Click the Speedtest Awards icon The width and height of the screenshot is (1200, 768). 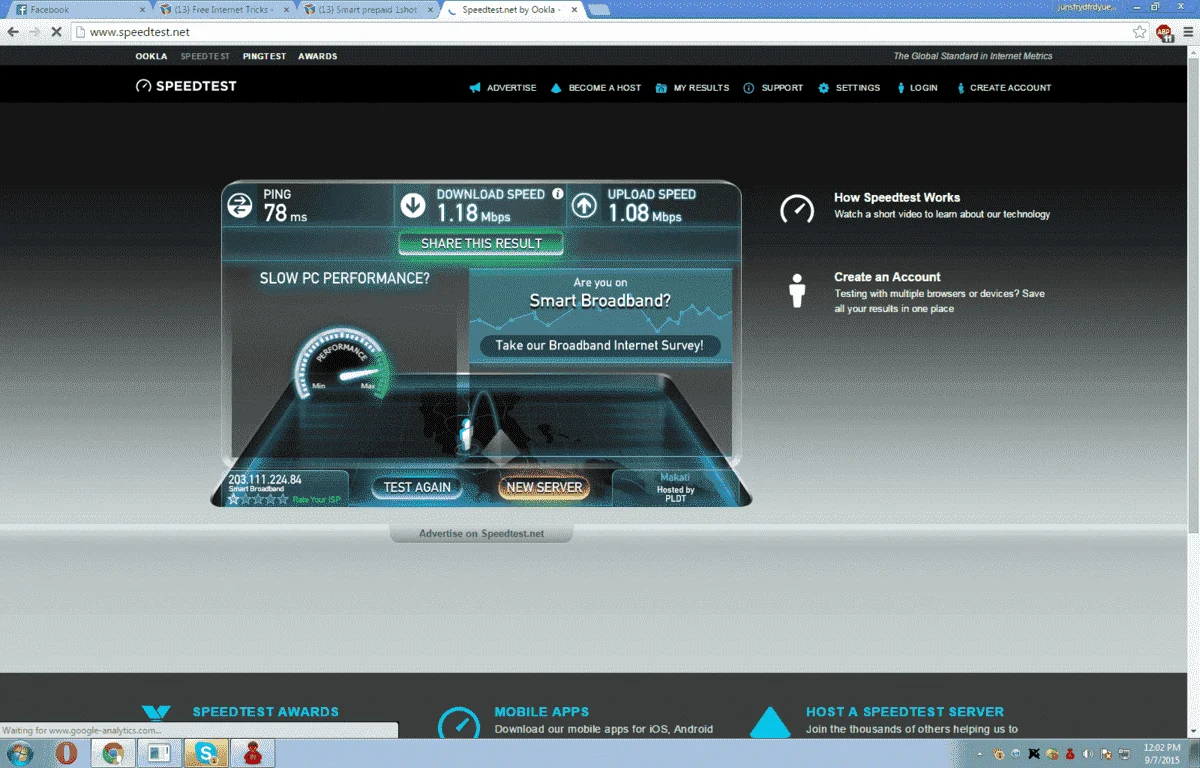pyautogui.click(x=156, y=714)
